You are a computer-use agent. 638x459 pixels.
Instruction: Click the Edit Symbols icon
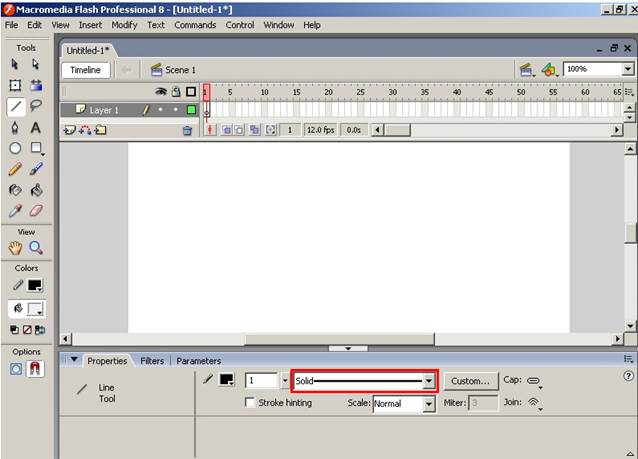pyautogui.click(x=550, y=70)
